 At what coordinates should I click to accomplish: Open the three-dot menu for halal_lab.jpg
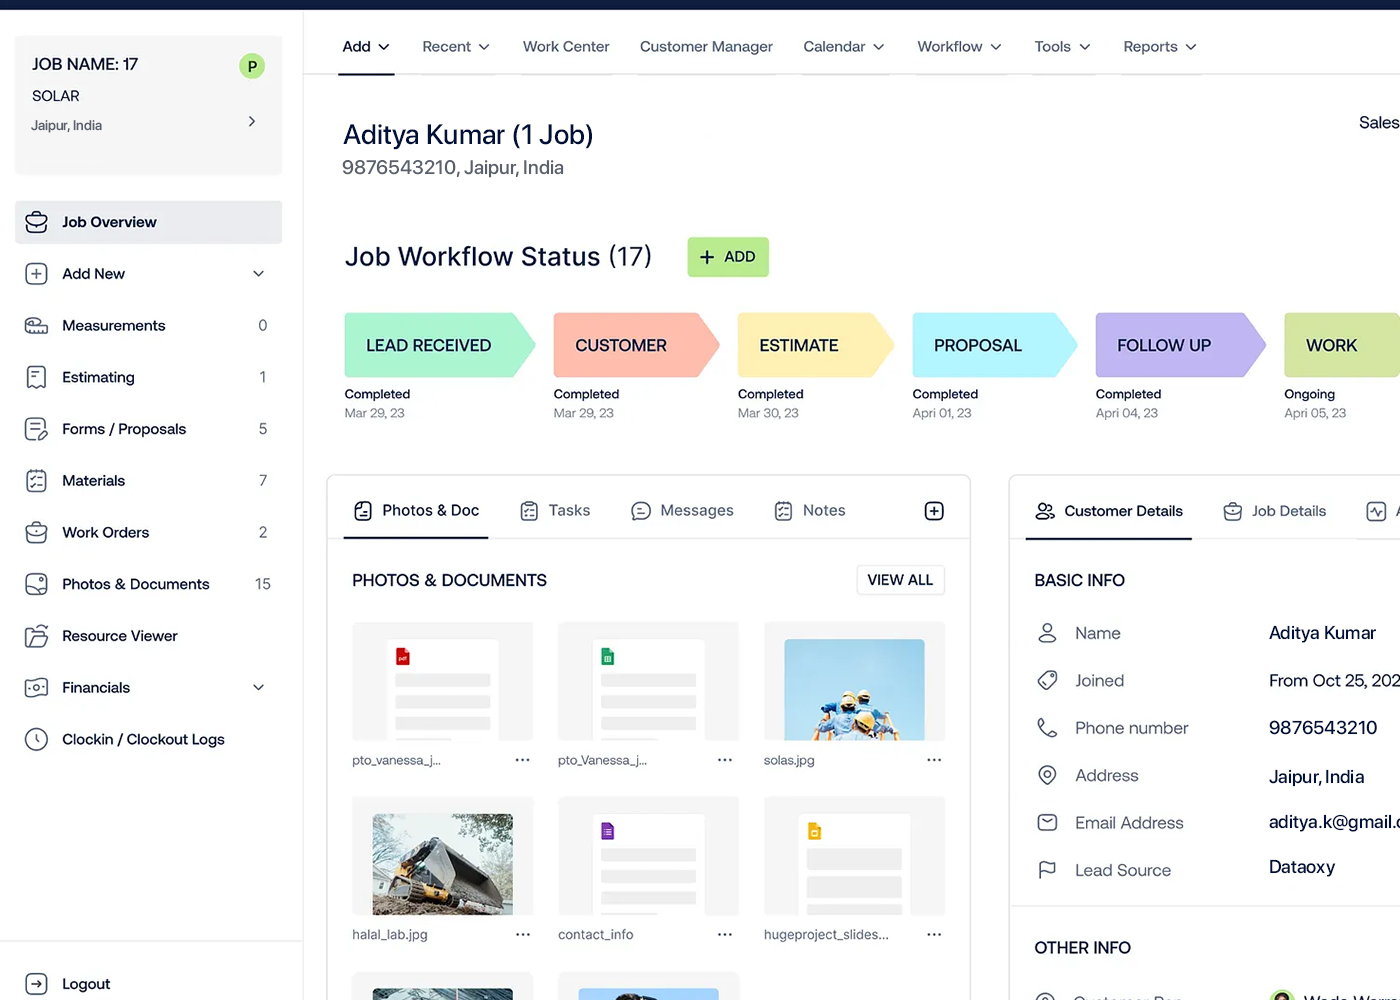pyautogui.click(x=522, y=934)
